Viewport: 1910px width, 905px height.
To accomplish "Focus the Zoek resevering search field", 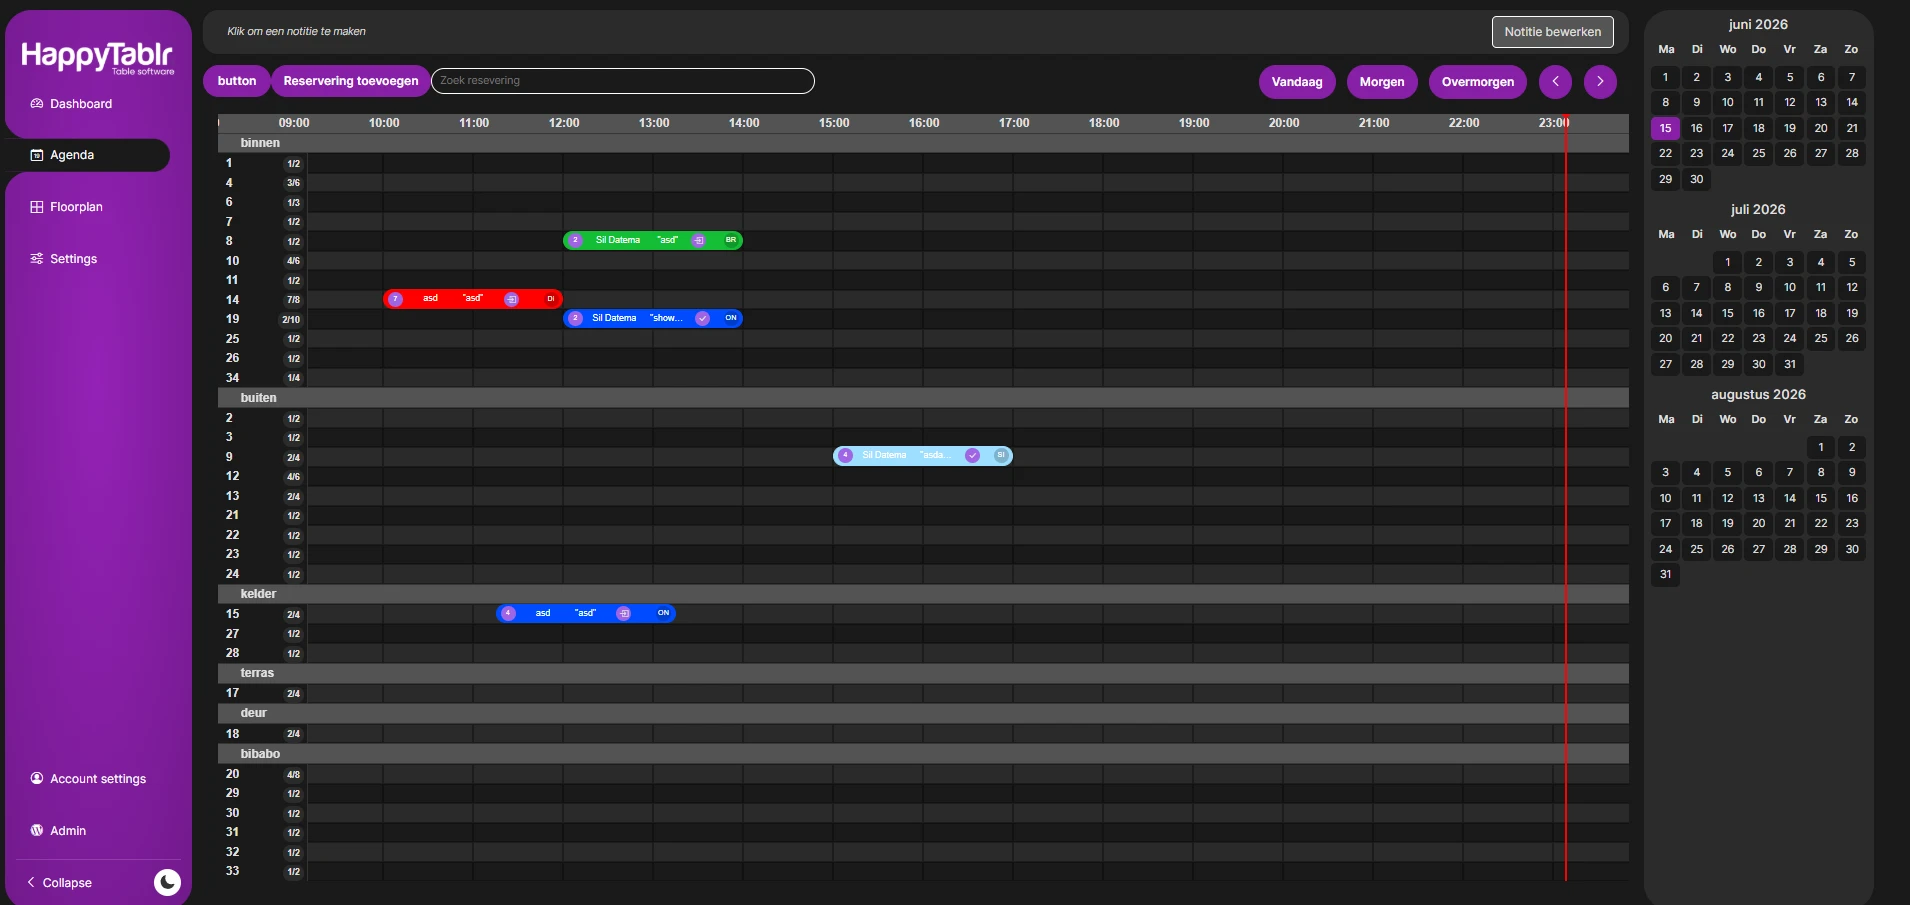I will tap(623, 81).
